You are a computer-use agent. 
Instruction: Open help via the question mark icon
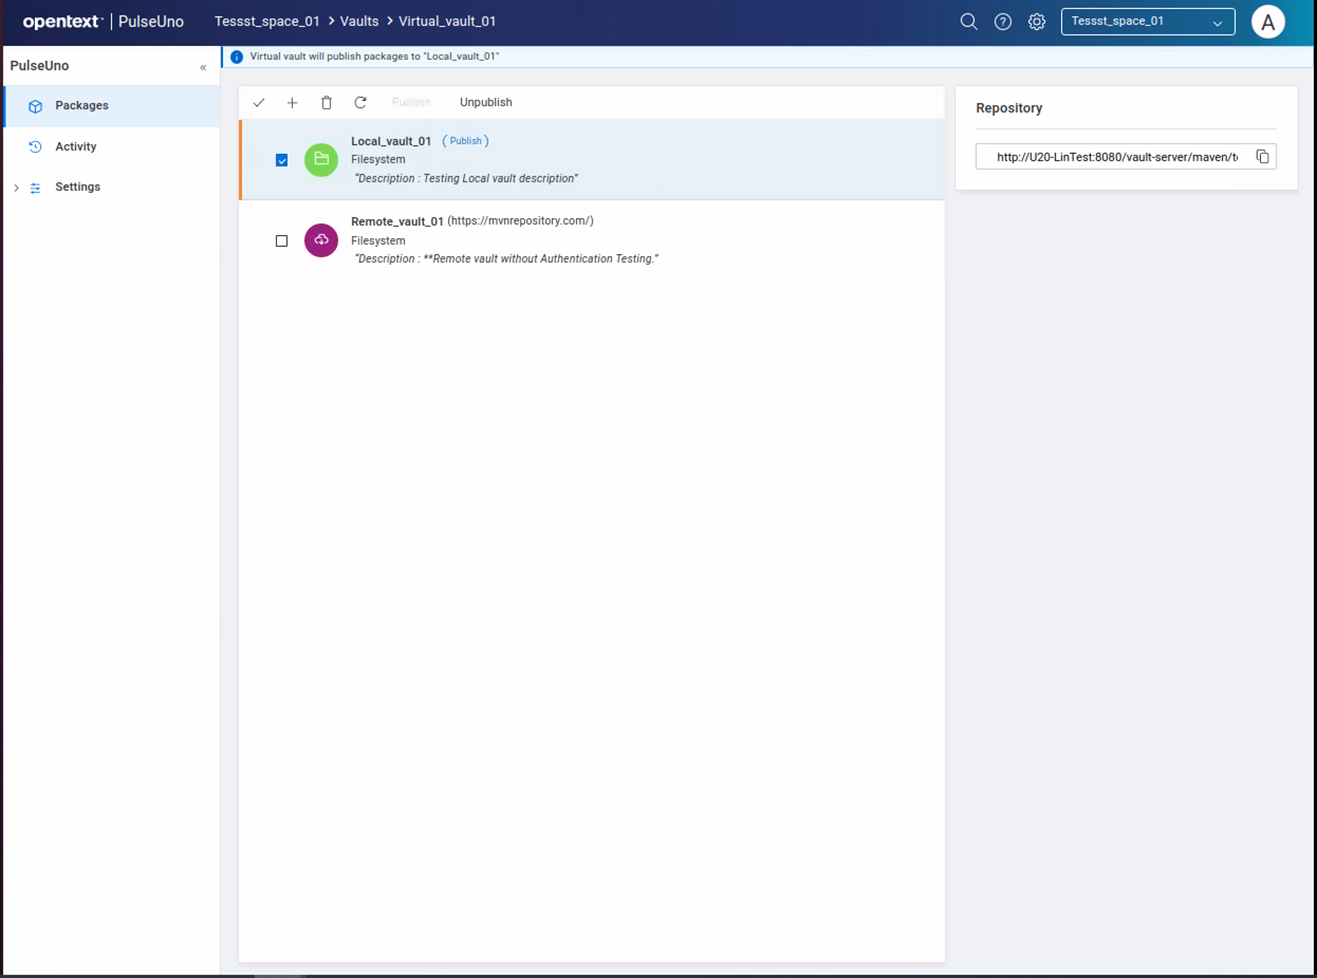(1002, 22)
